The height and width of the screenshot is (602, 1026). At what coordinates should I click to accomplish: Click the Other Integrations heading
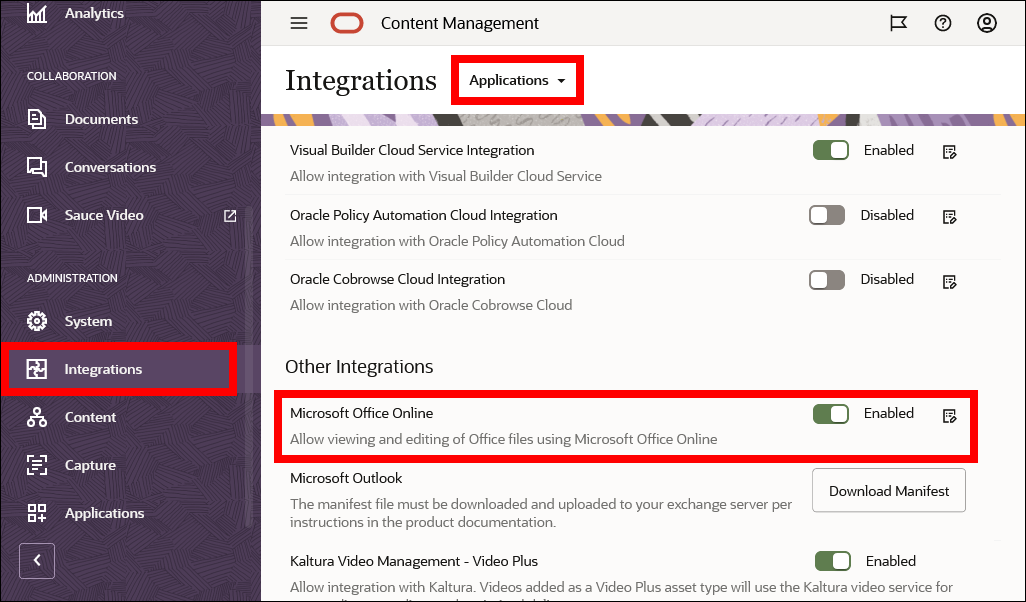point(359,366)
